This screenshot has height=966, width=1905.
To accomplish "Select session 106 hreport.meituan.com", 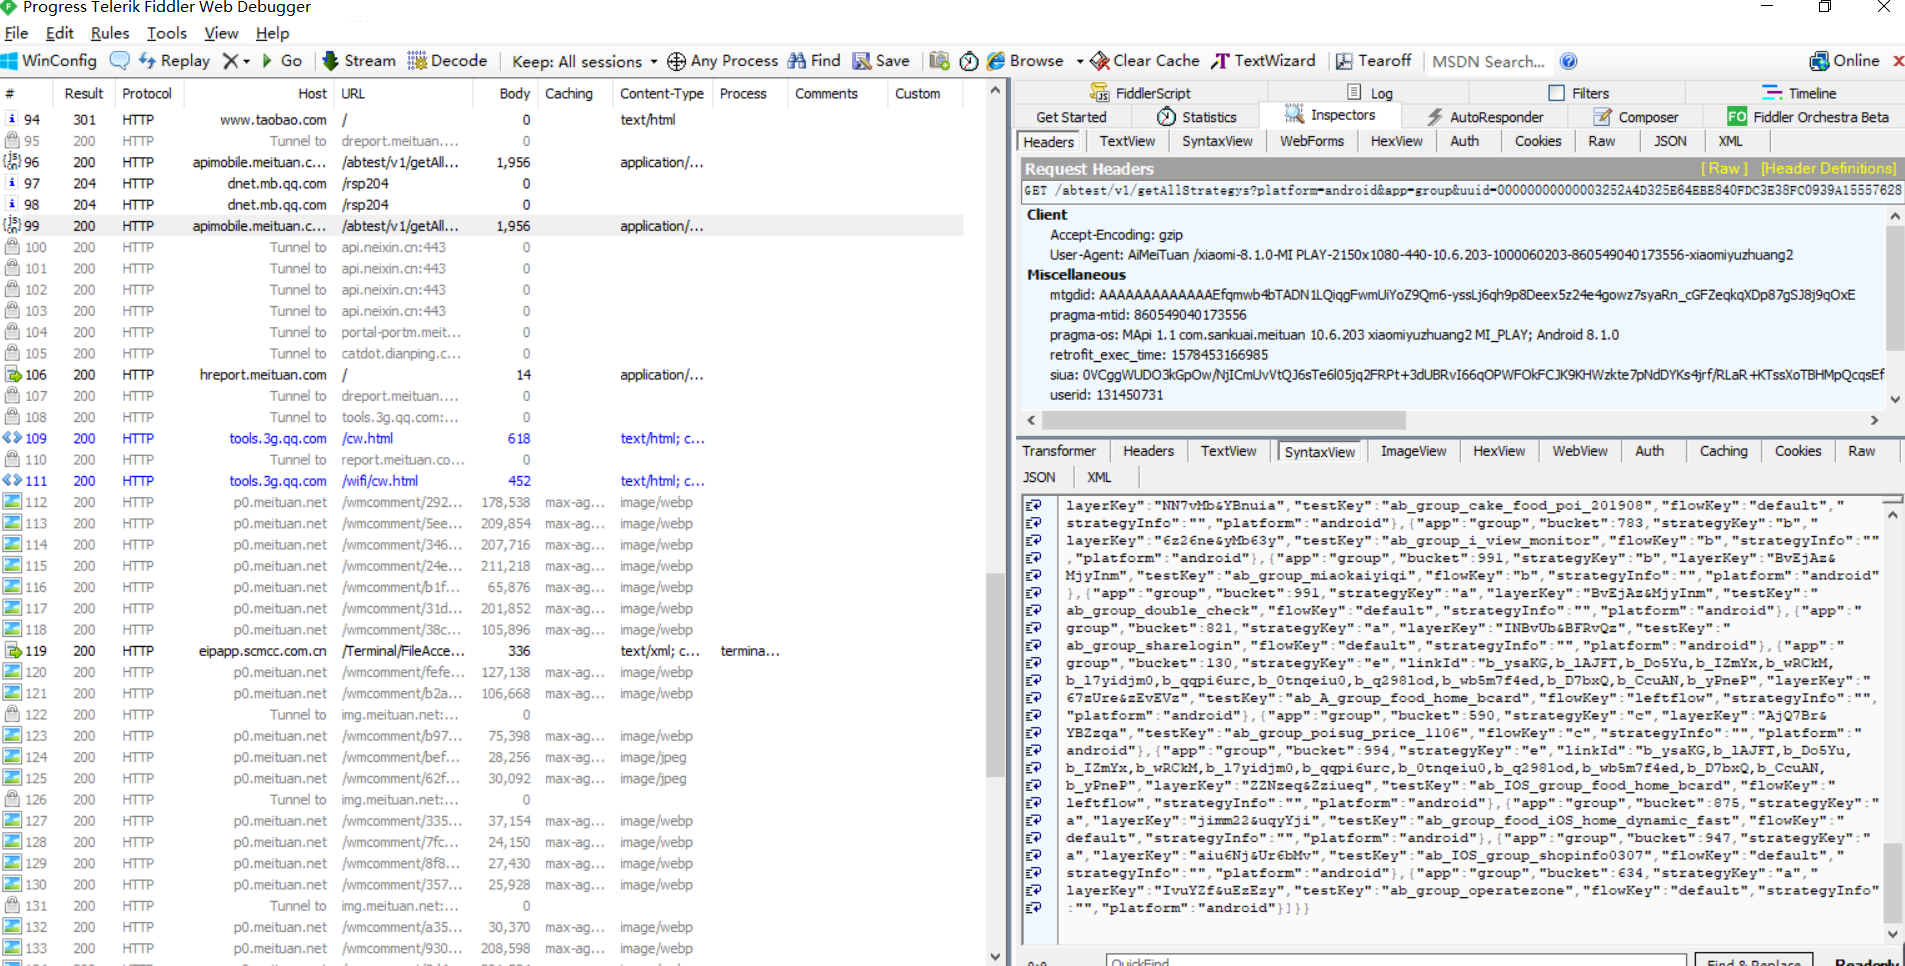I will [482, 375].
